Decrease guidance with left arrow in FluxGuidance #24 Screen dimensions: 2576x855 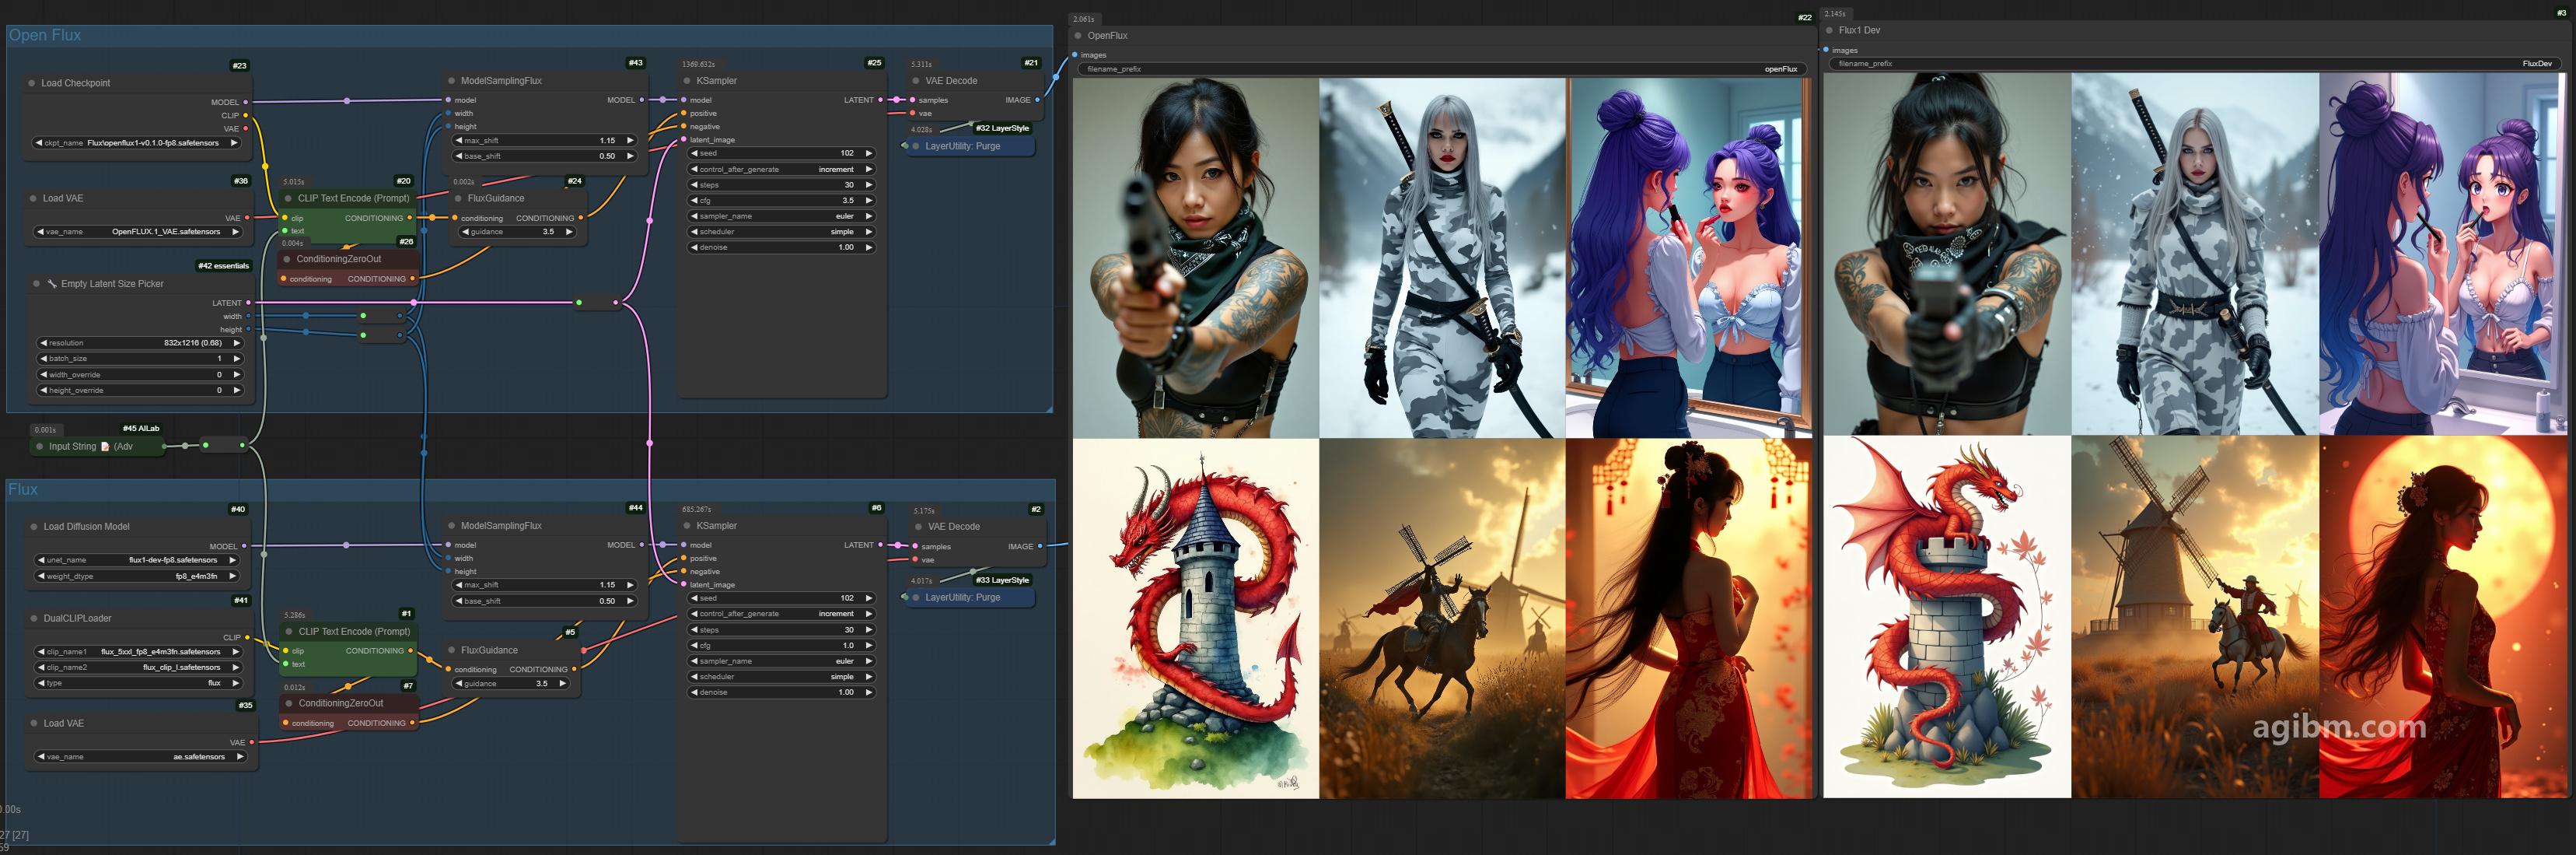(465, 232)
